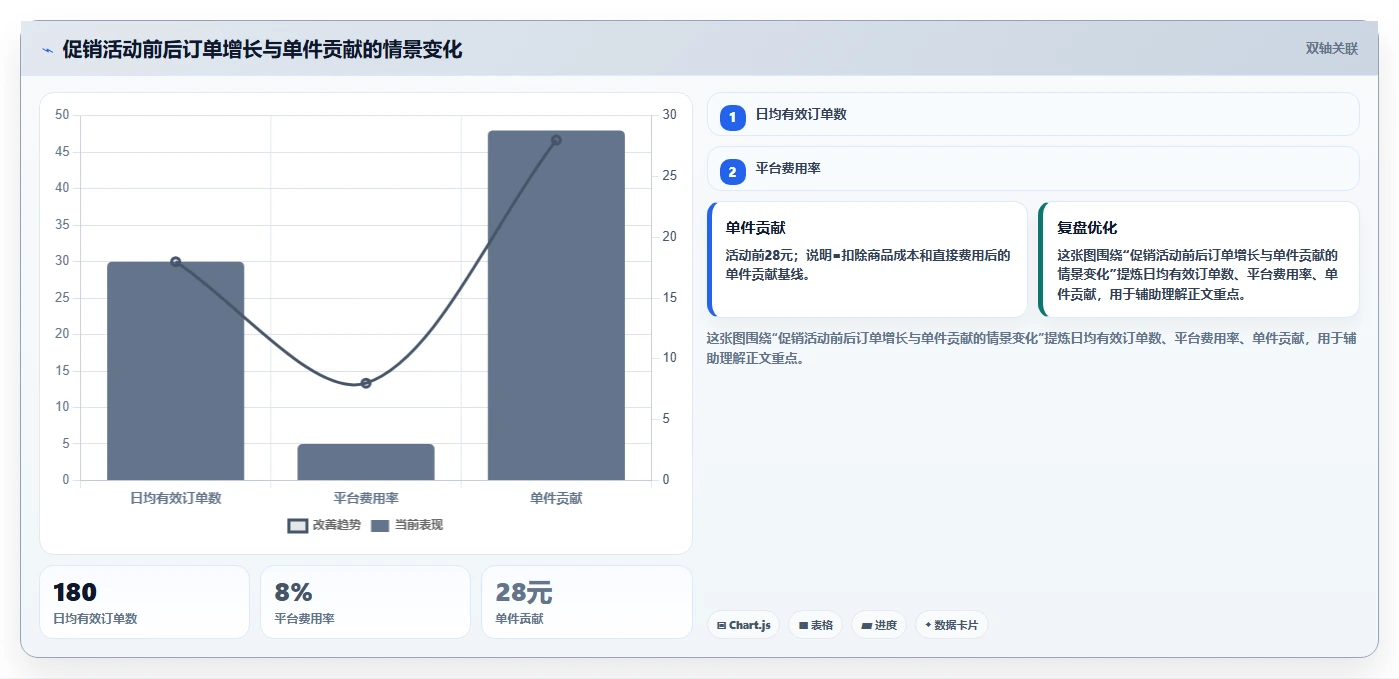Click the 进度 tag chip
The width and height of the screenshot is (1399, 679).
point(879,625)
